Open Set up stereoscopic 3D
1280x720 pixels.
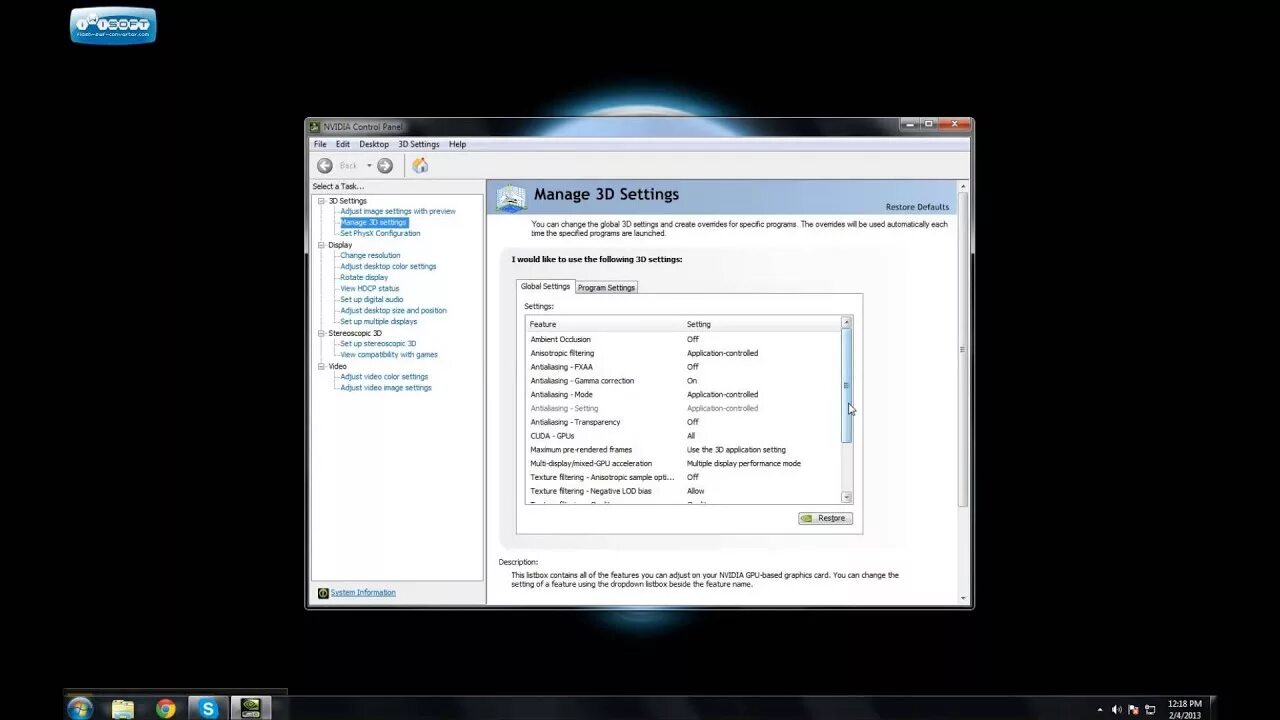378,343
